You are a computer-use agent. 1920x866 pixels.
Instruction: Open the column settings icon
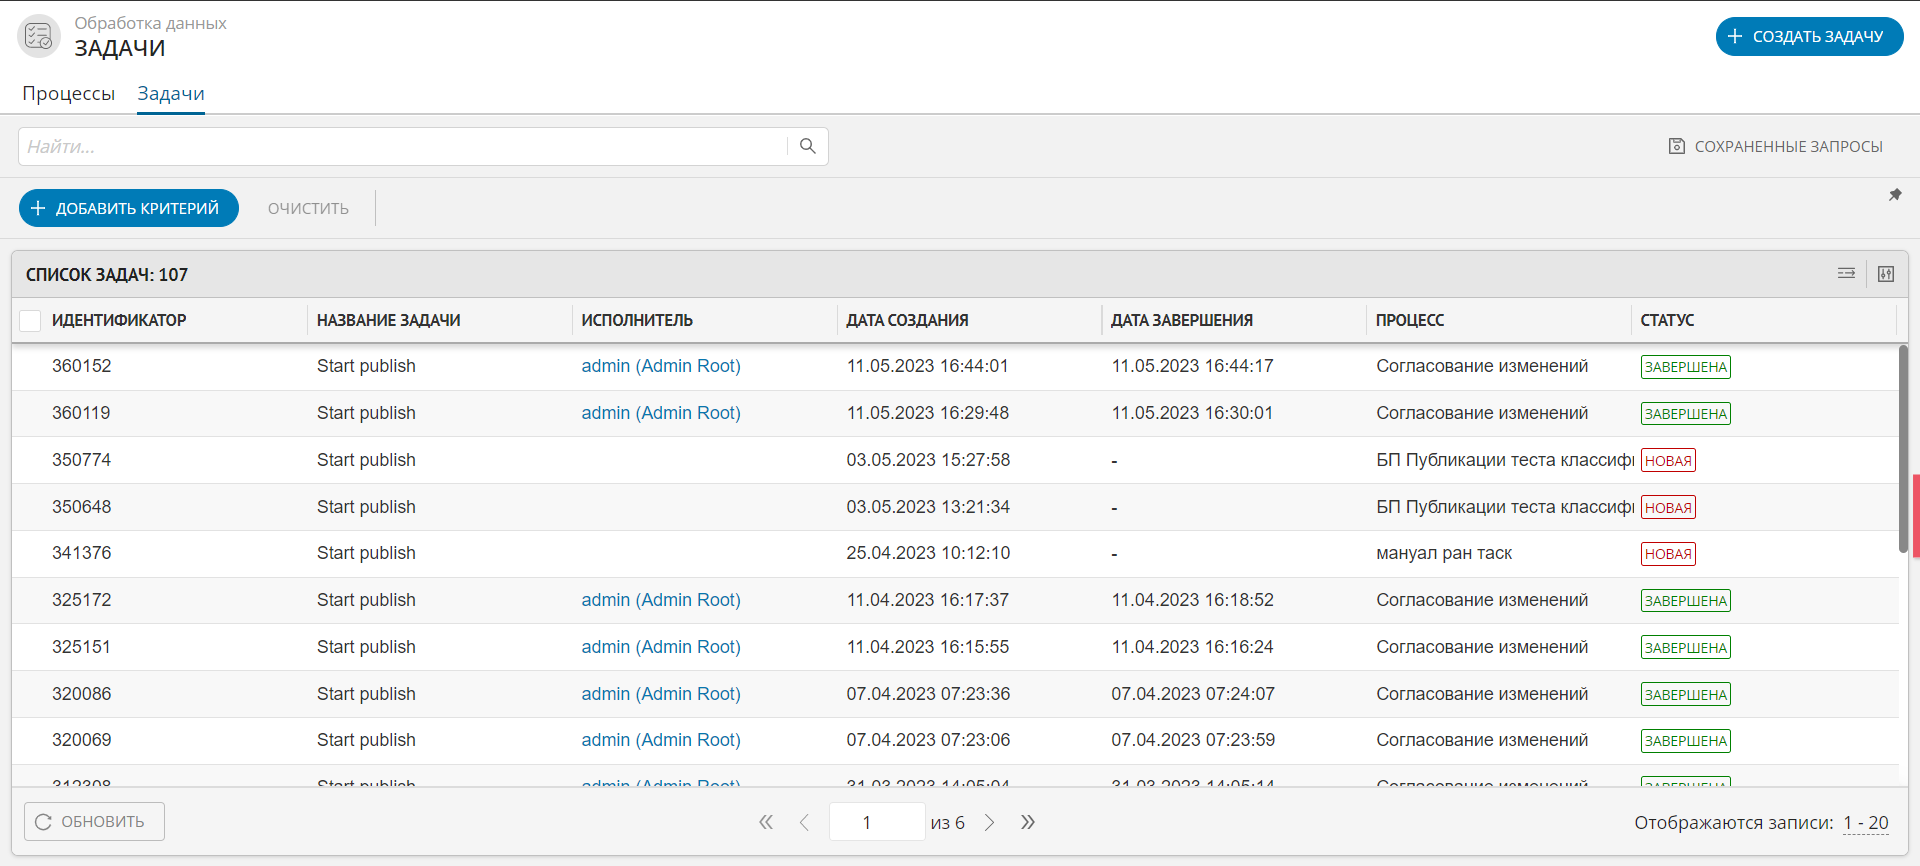coord(1886,274)
